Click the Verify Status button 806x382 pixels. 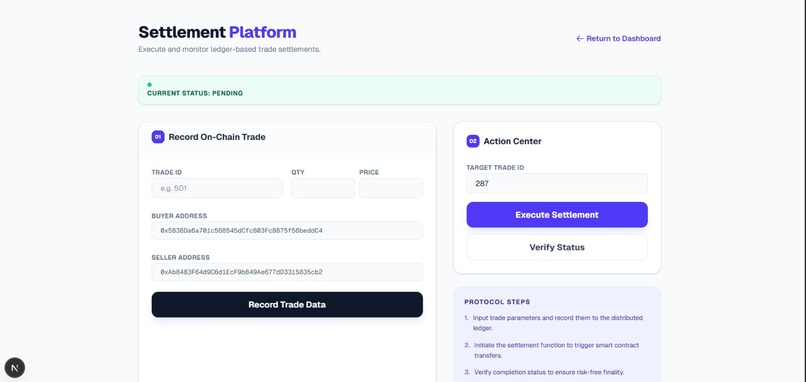tap(557, 247)
